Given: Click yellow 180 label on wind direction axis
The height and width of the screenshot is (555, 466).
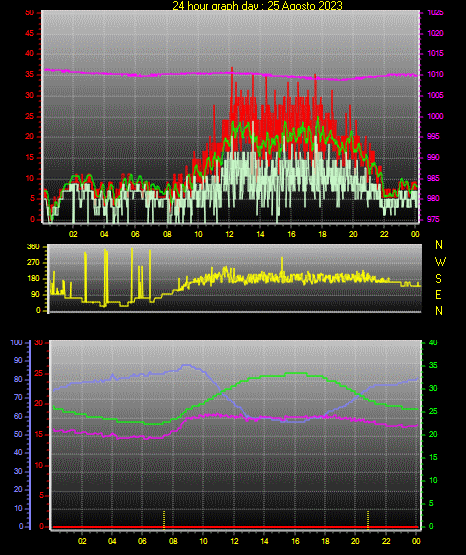Looking at the screenshot, I should [x=33, y=279].
